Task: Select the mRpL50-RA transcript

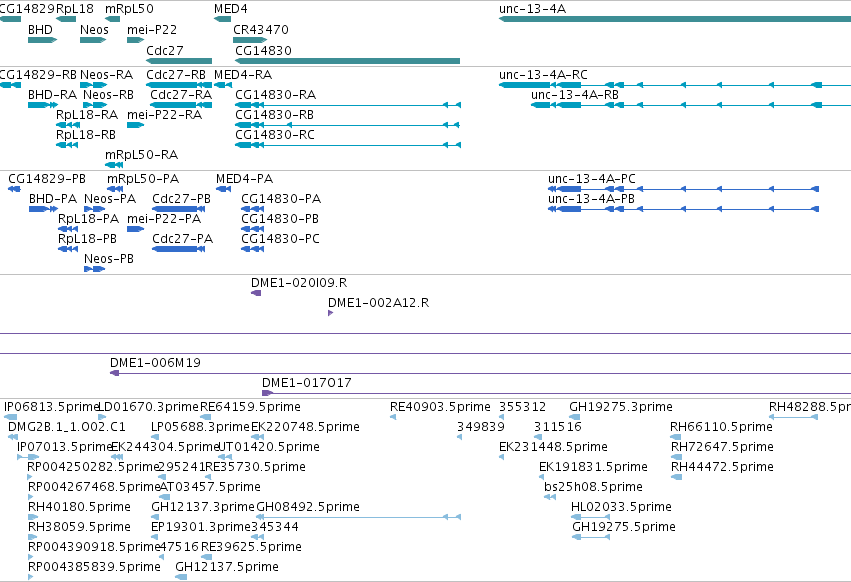Action: [114, 165]
